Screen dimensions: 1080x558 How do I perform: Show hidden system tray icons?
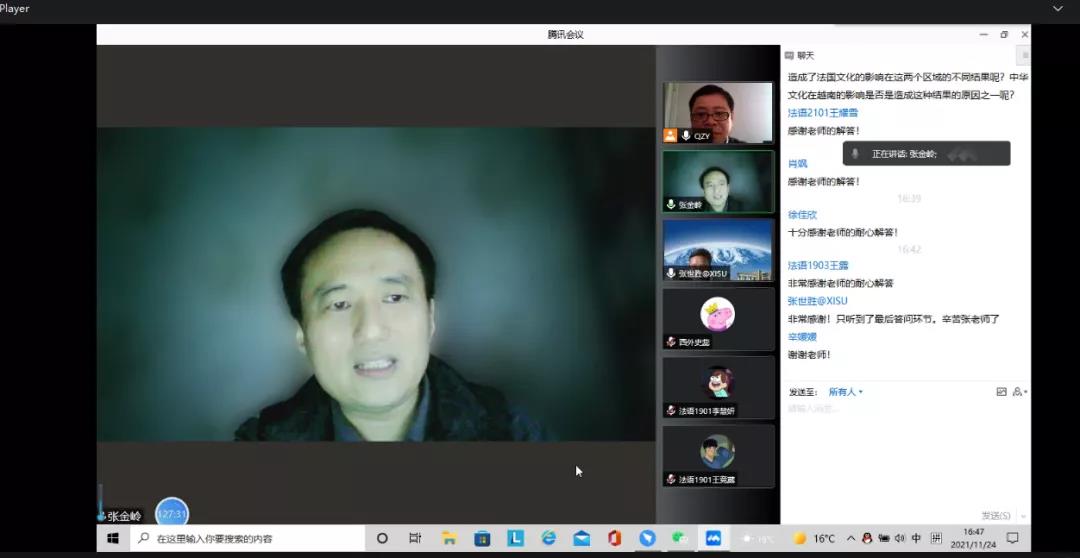pyautogui.click(x=850, y=538)
